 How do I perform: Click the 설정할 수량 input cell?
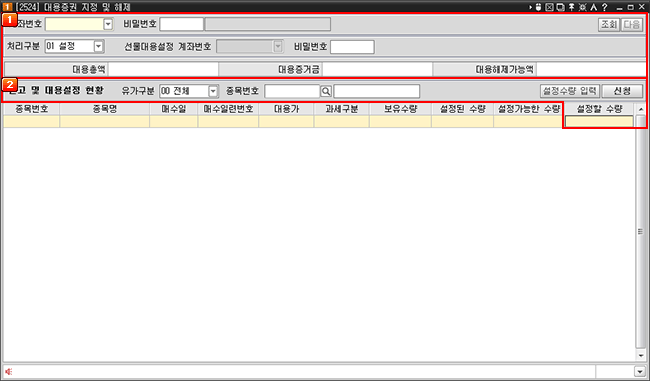[599, 121]
